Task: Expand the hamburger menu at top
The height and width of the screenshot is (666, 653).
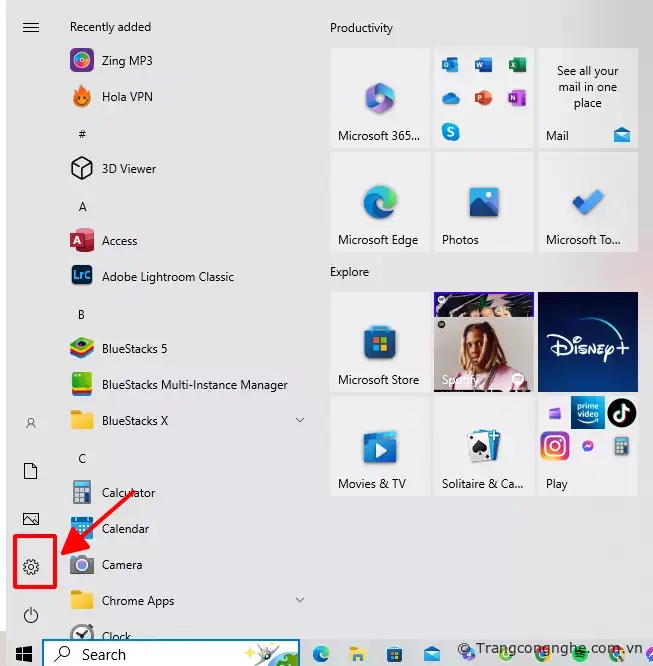Action: click(31, 27)
